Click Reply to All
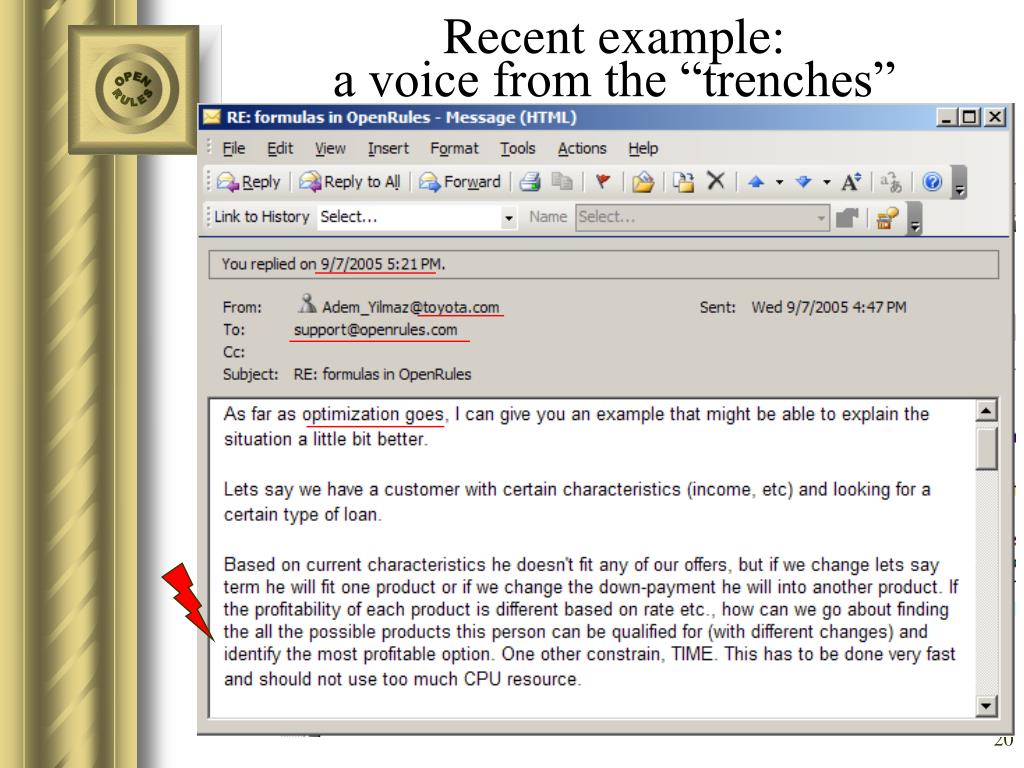This screenshot has height=768, width=1024. [349, 182]
